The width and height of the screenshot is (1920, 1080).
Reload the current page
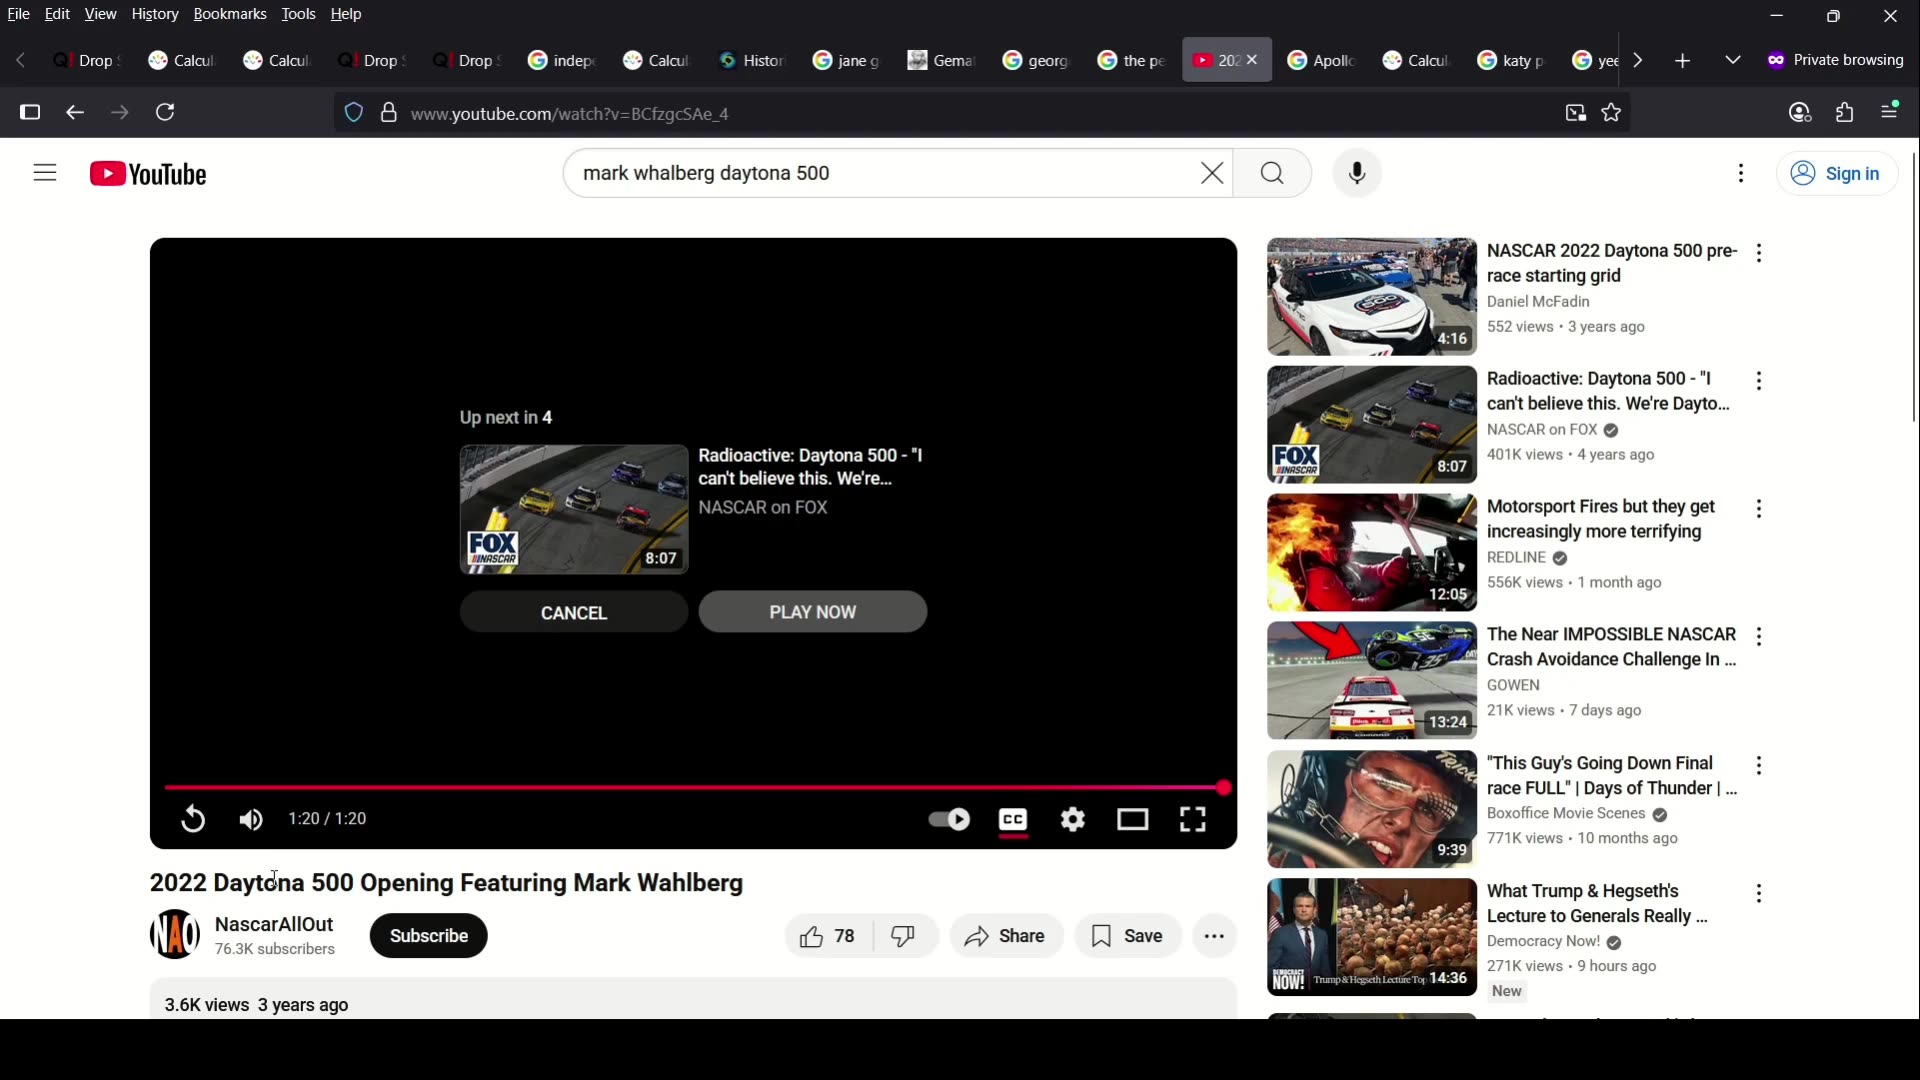(x=166, y=113)
